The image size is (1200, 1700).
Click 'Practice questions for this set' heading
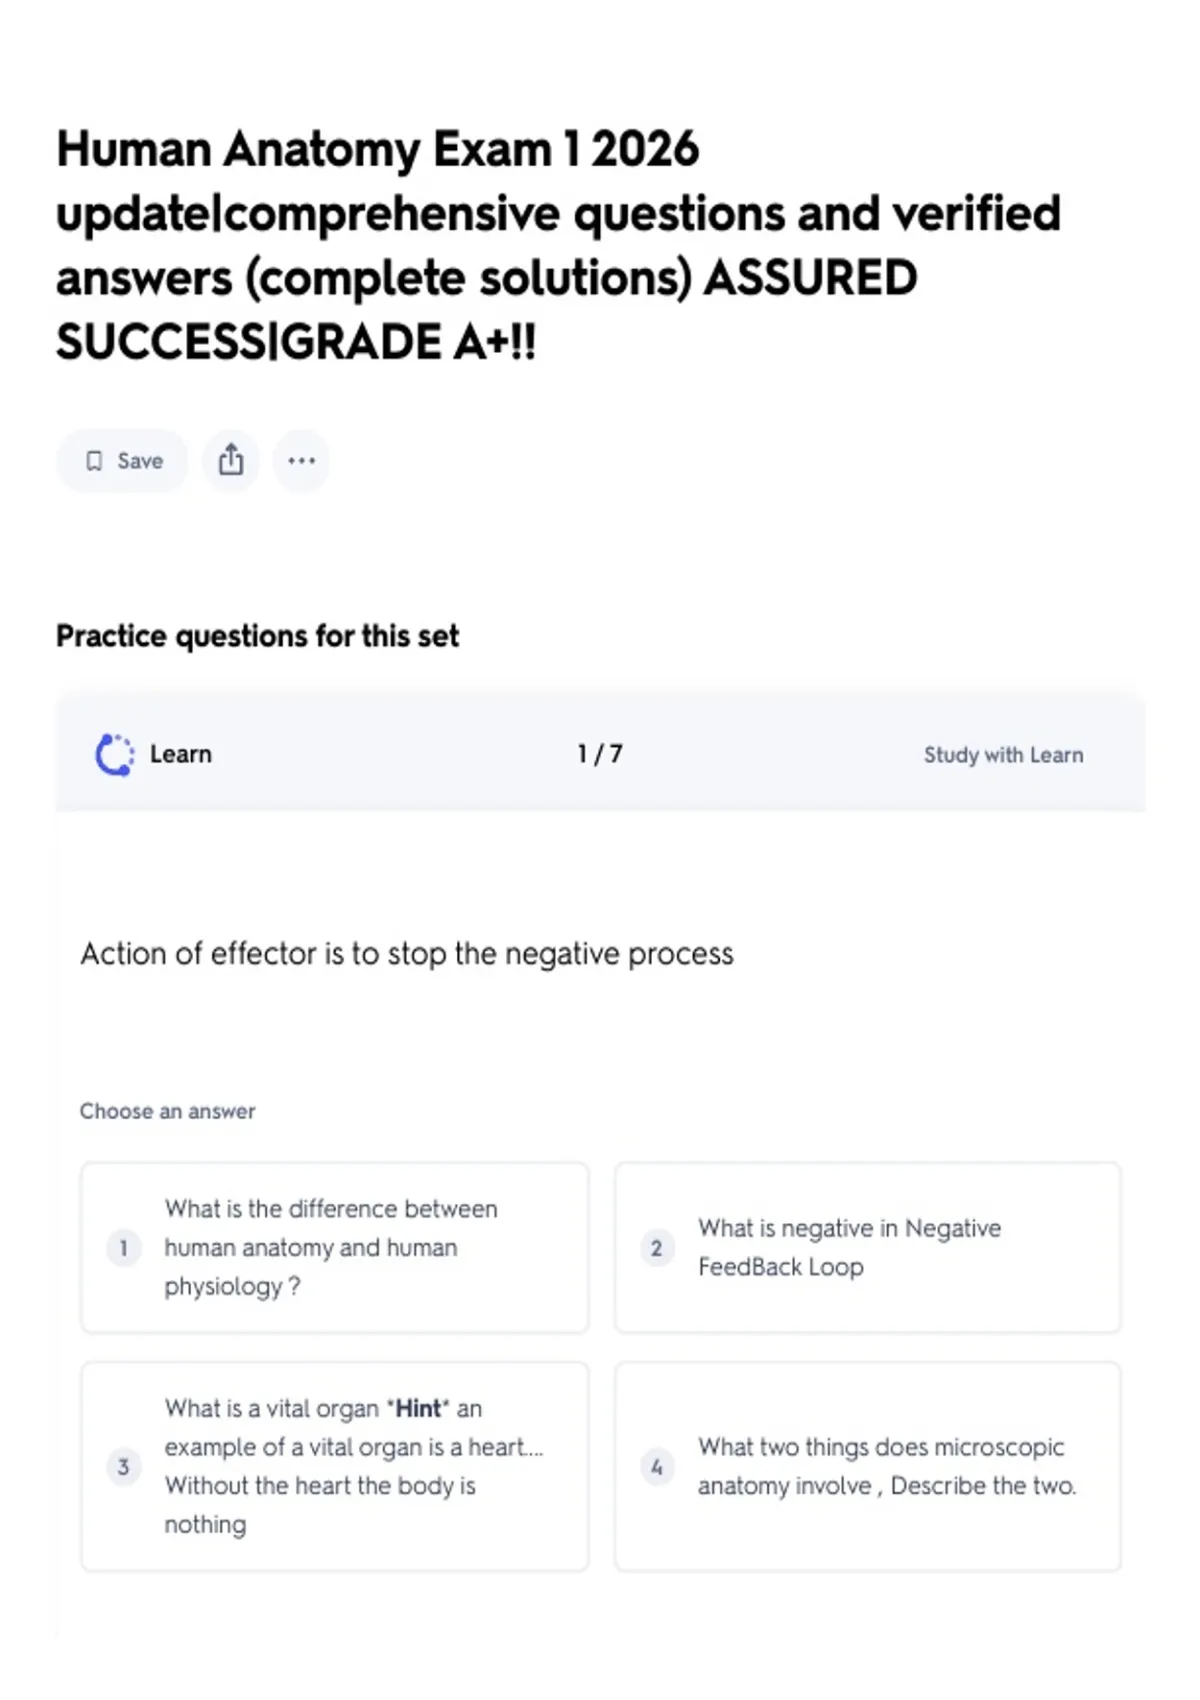click(257, 636)
